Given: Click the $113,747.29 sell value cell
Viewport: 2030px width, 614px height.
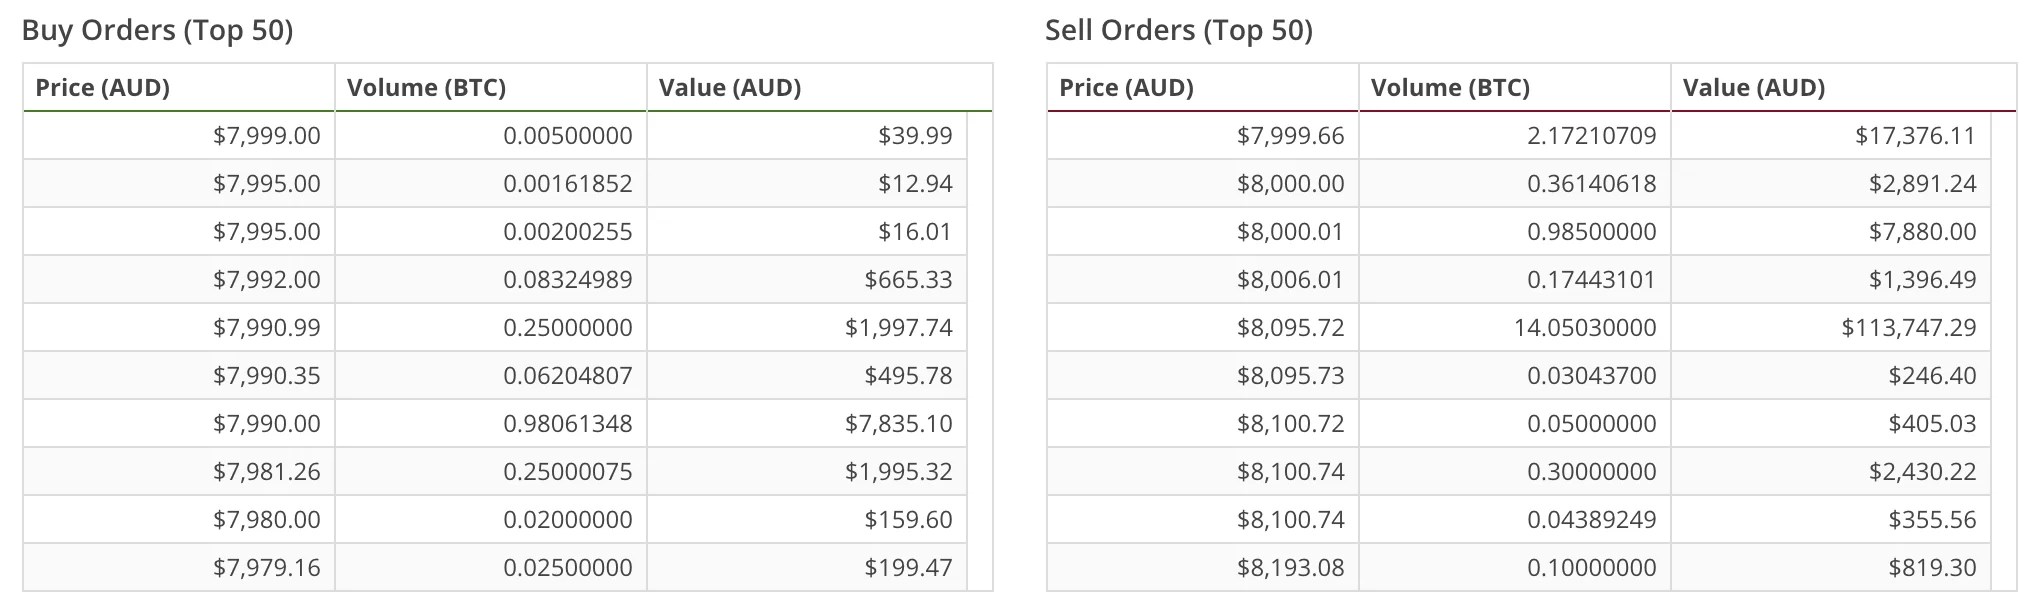Looking at the screenshot, I should point(1908,328).
